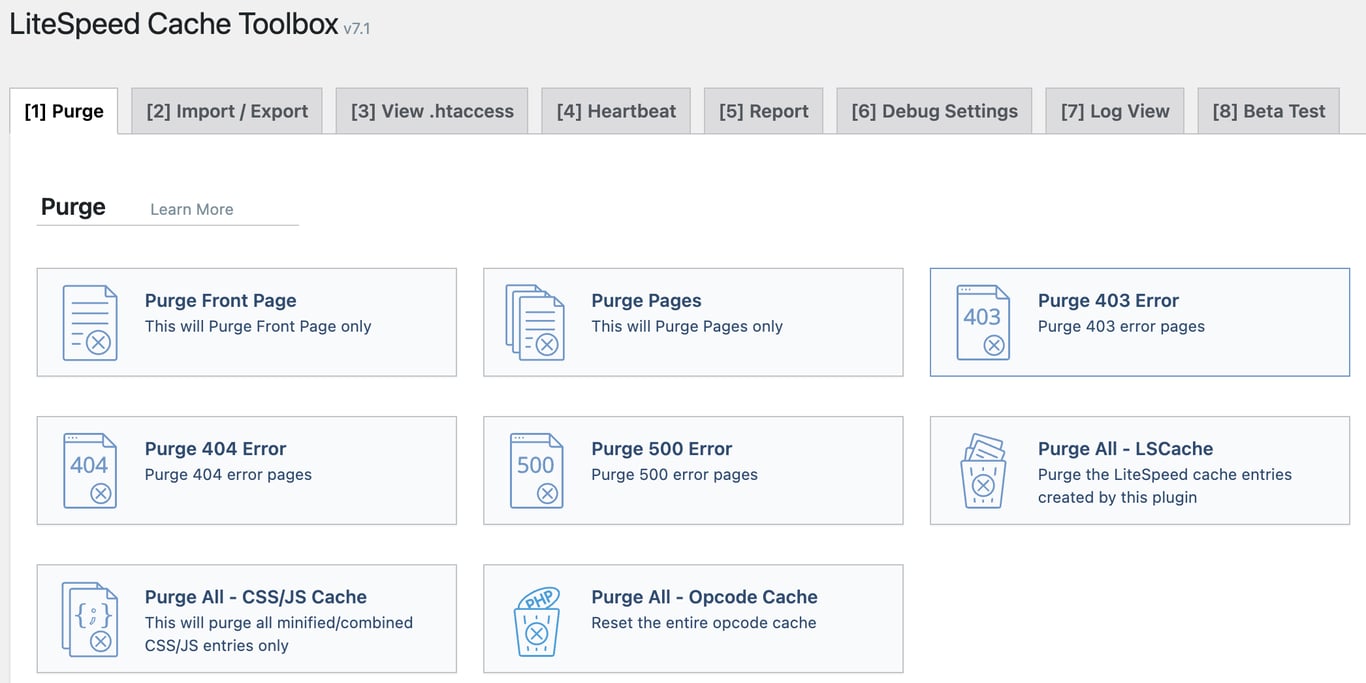This screenshot has height=683, width=1366.
Task: Select the currently active Purge tab
Action: [x=63, y=110]
